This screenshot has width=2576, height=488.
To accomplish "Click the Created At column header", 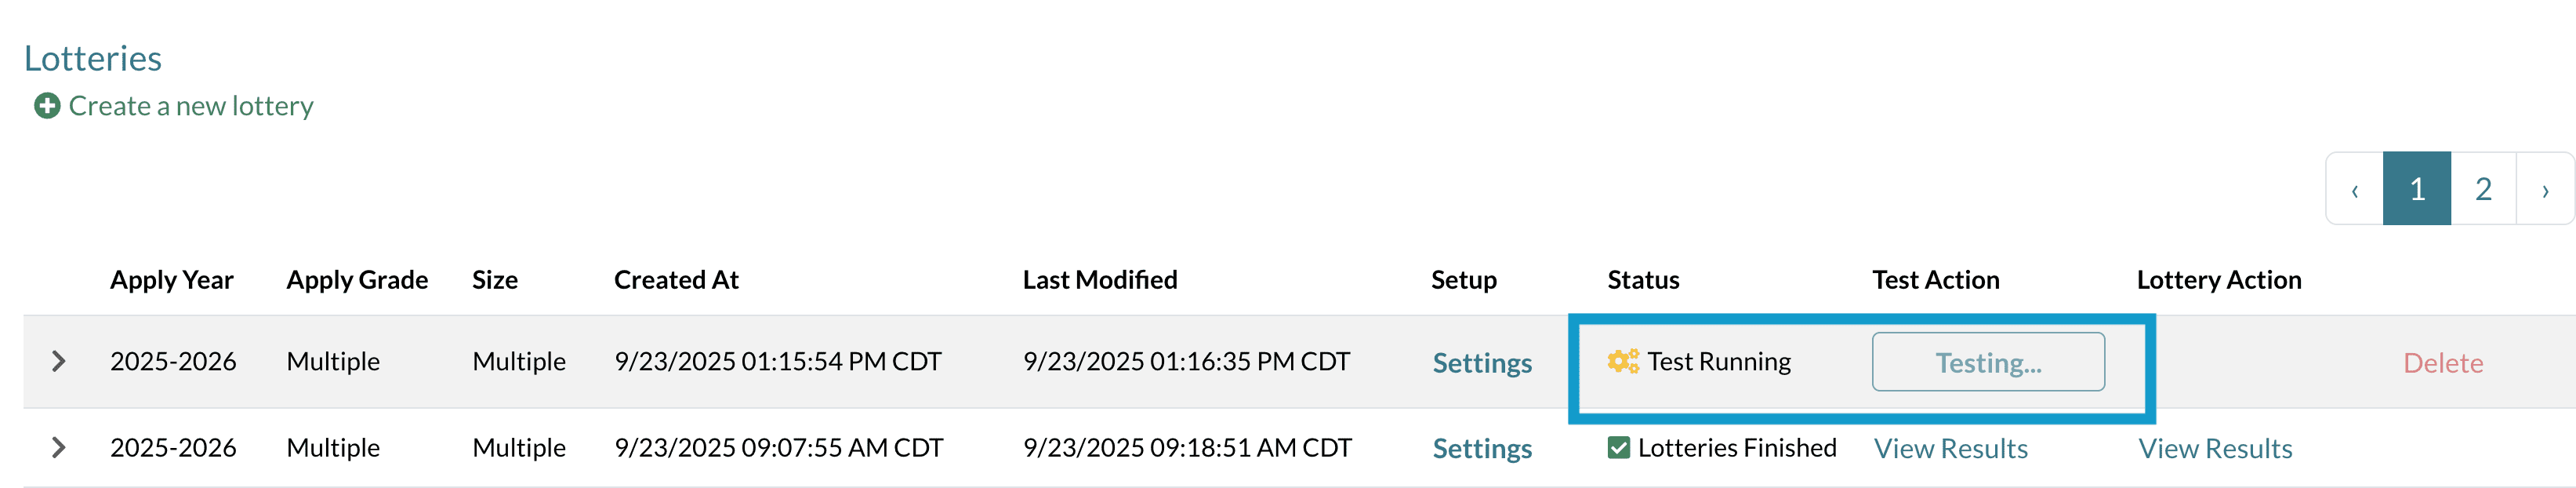I will [676, 280].
